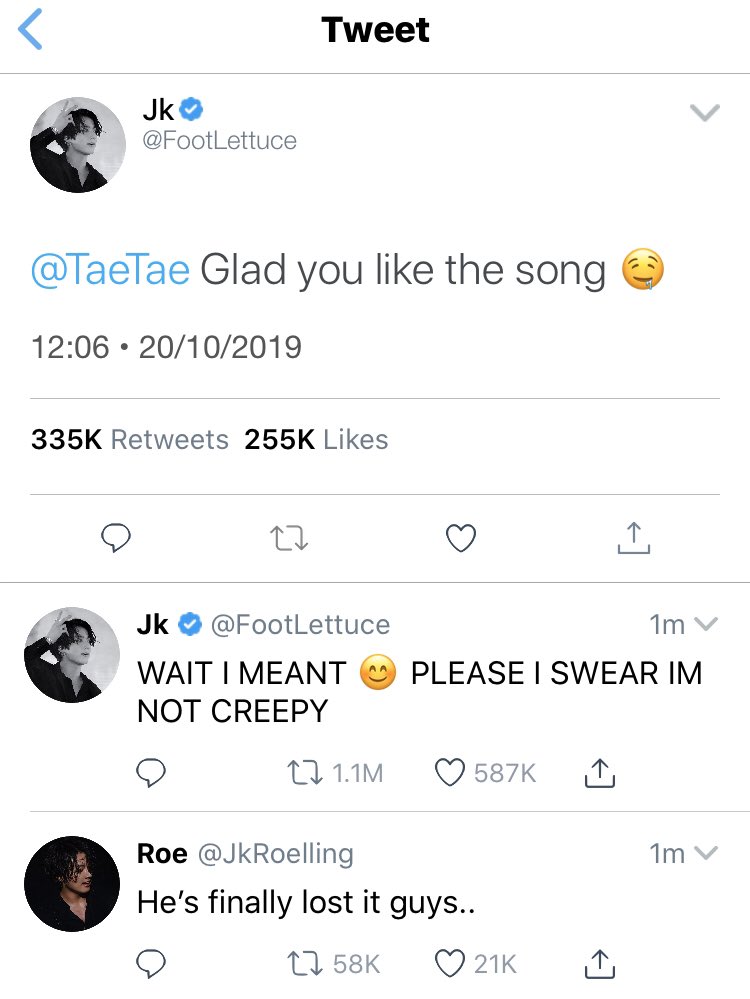Reply to Roe's tweet

[151, 964]
